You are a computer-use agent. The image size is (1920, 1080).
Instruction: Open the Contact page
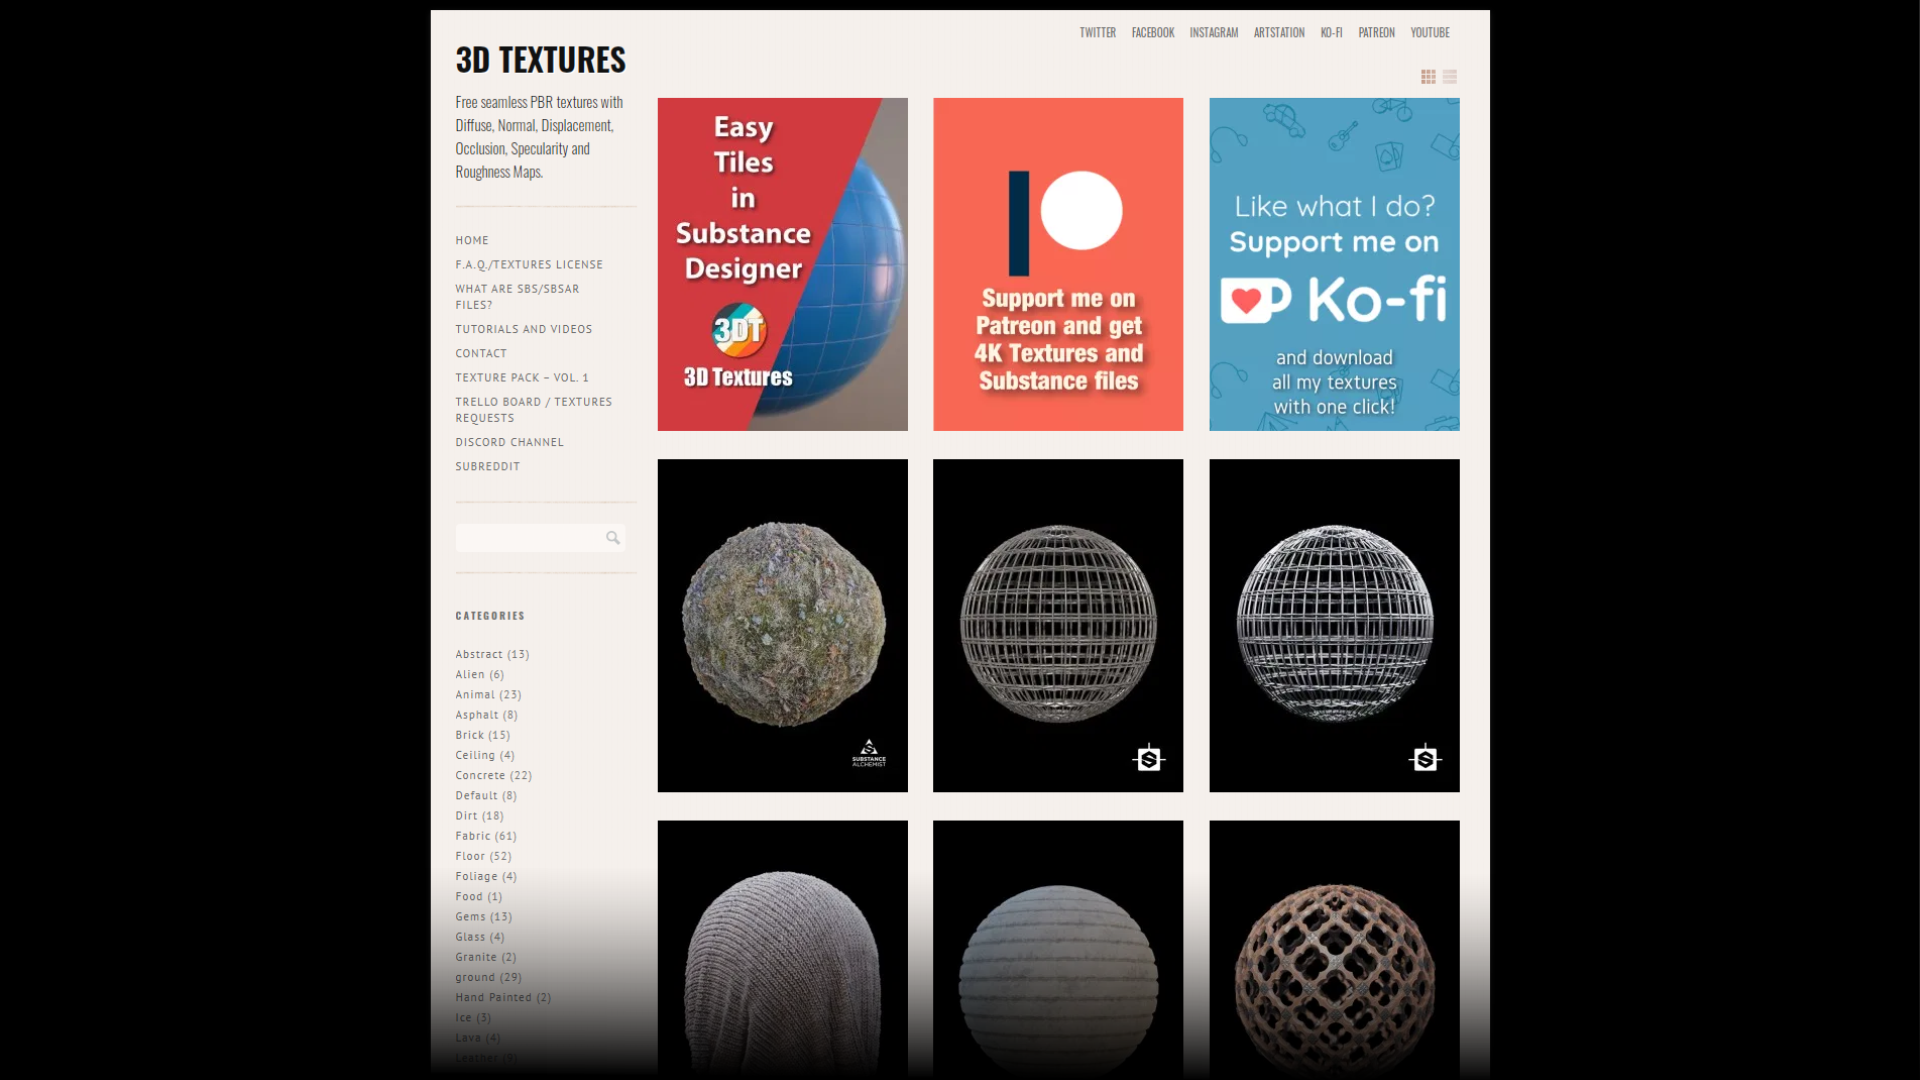coord(481,354)
